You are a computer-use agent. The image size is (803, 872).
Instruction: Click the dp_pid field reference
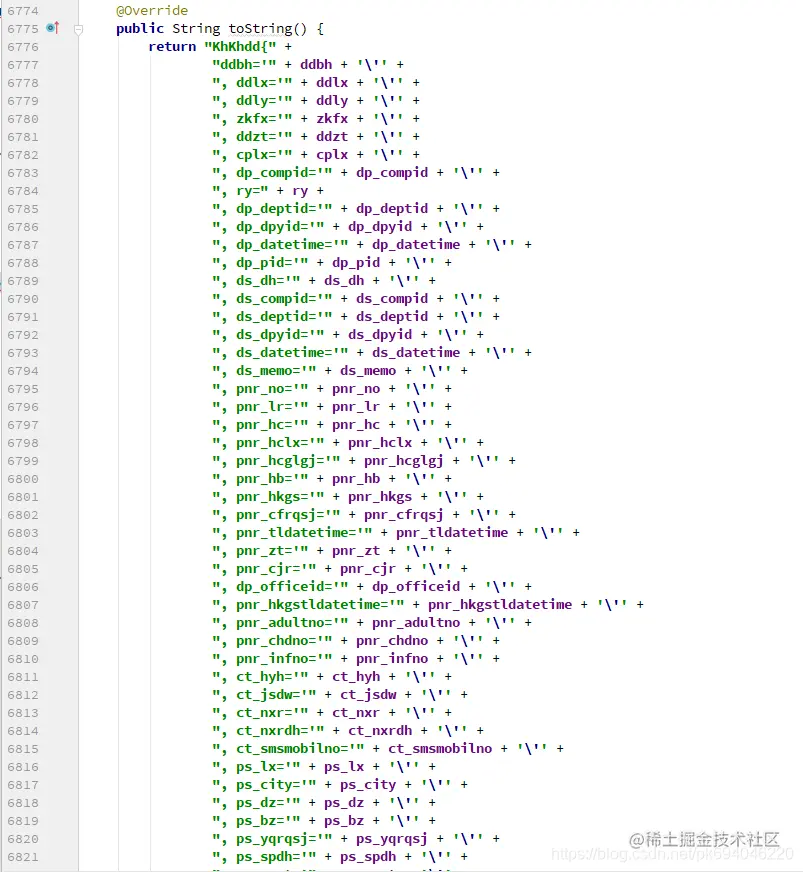pos(356,262)
